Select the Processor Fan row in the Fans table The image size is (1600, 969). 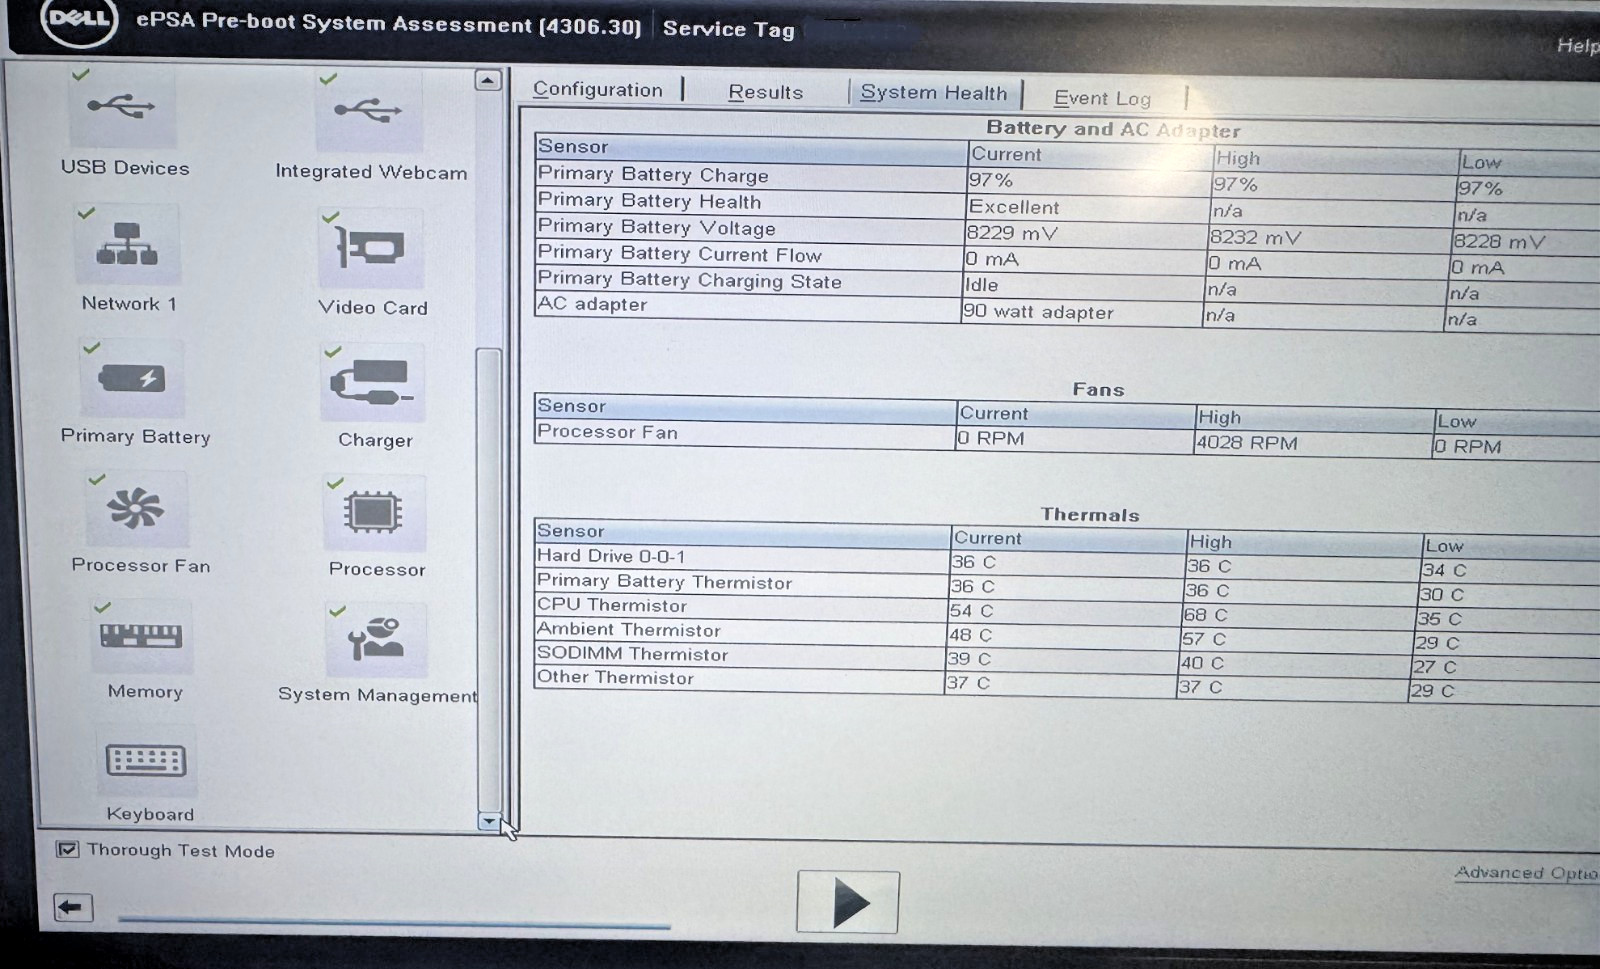point(1067,438)
